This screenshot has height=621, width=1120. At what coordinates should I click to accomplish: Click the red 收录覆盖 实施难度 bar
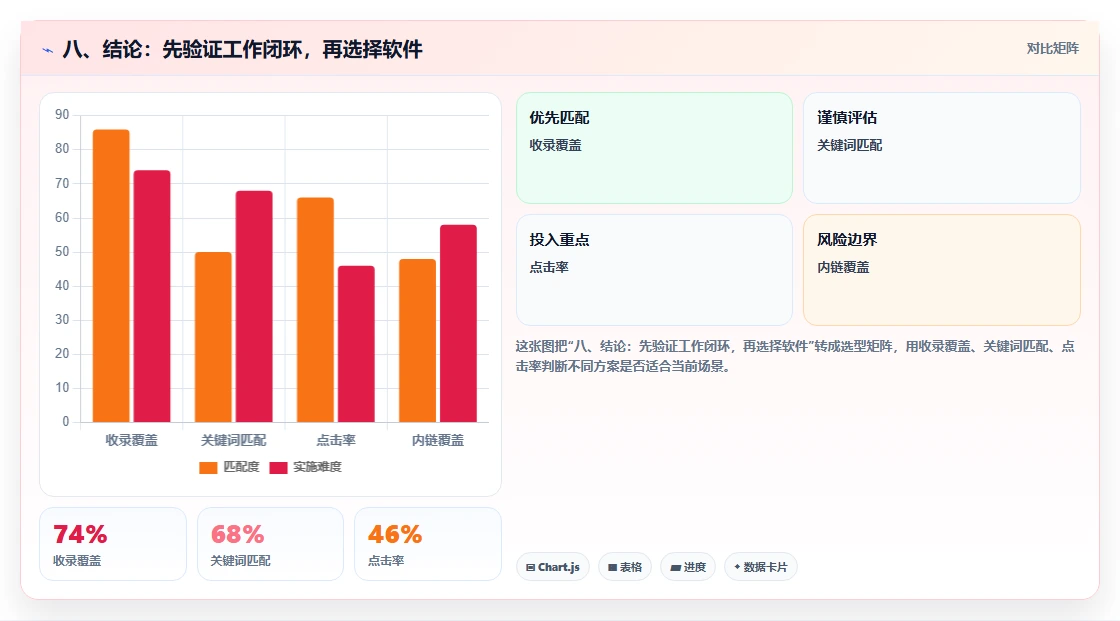(x=151, y=296)
